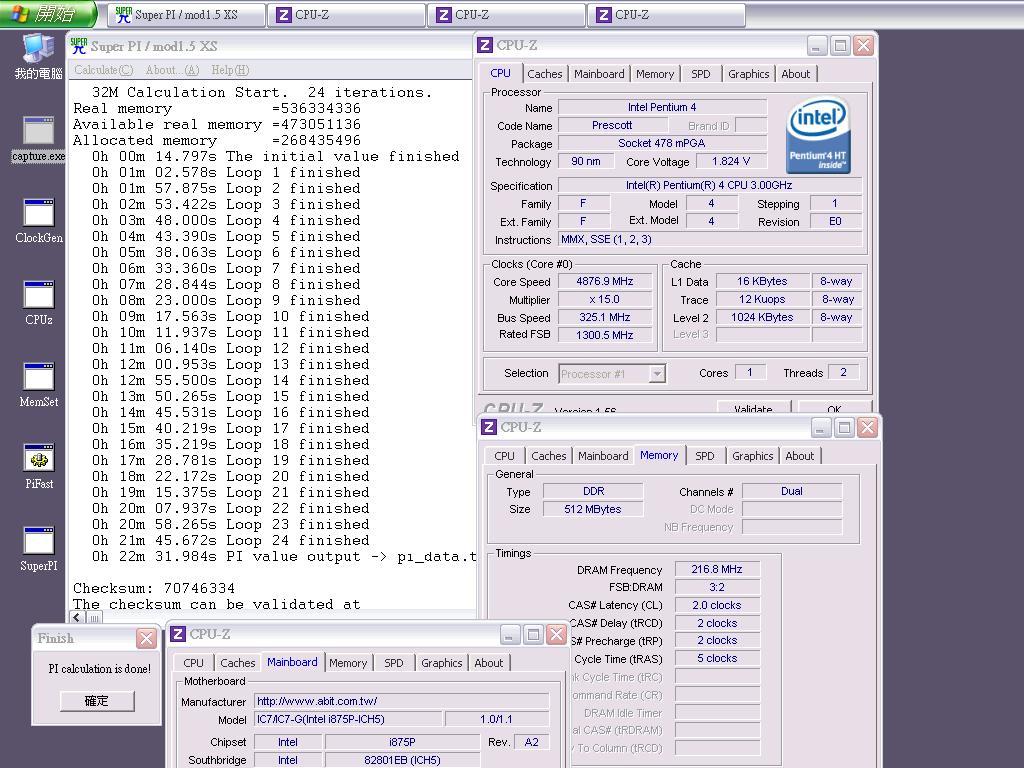
Task: Select Graphics tab in Memory CPU-Z window
Action: click(x=752, y=456)
